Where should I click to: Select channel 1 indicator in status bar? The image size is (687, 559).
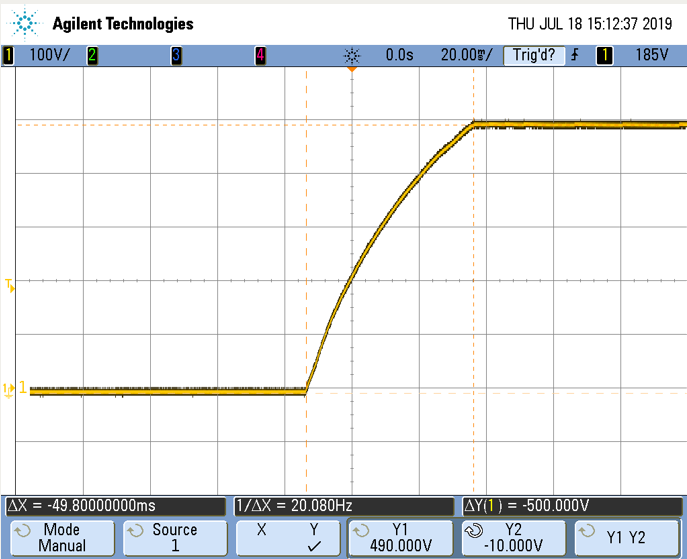coord(9,56)
